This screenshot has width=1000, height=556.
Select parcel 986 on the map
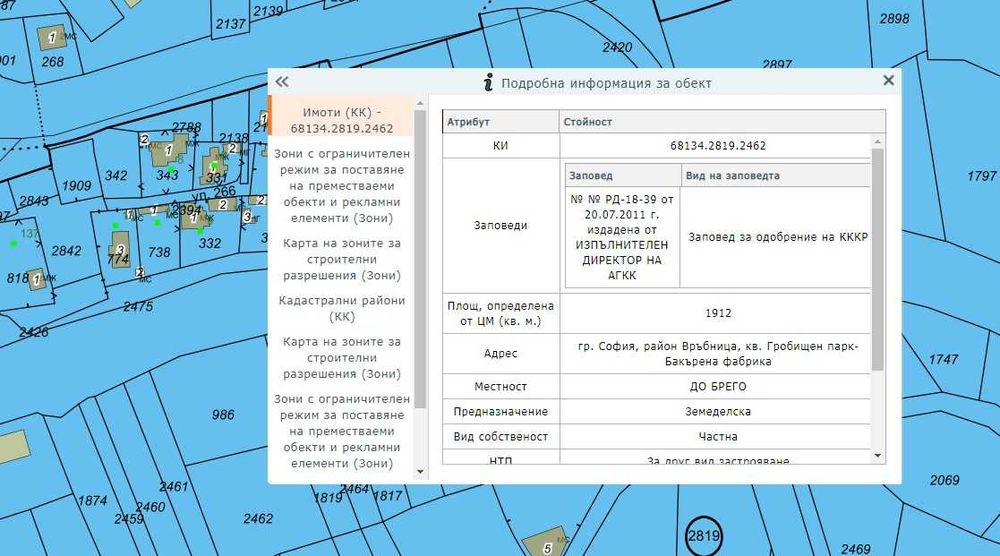[223, 415]
